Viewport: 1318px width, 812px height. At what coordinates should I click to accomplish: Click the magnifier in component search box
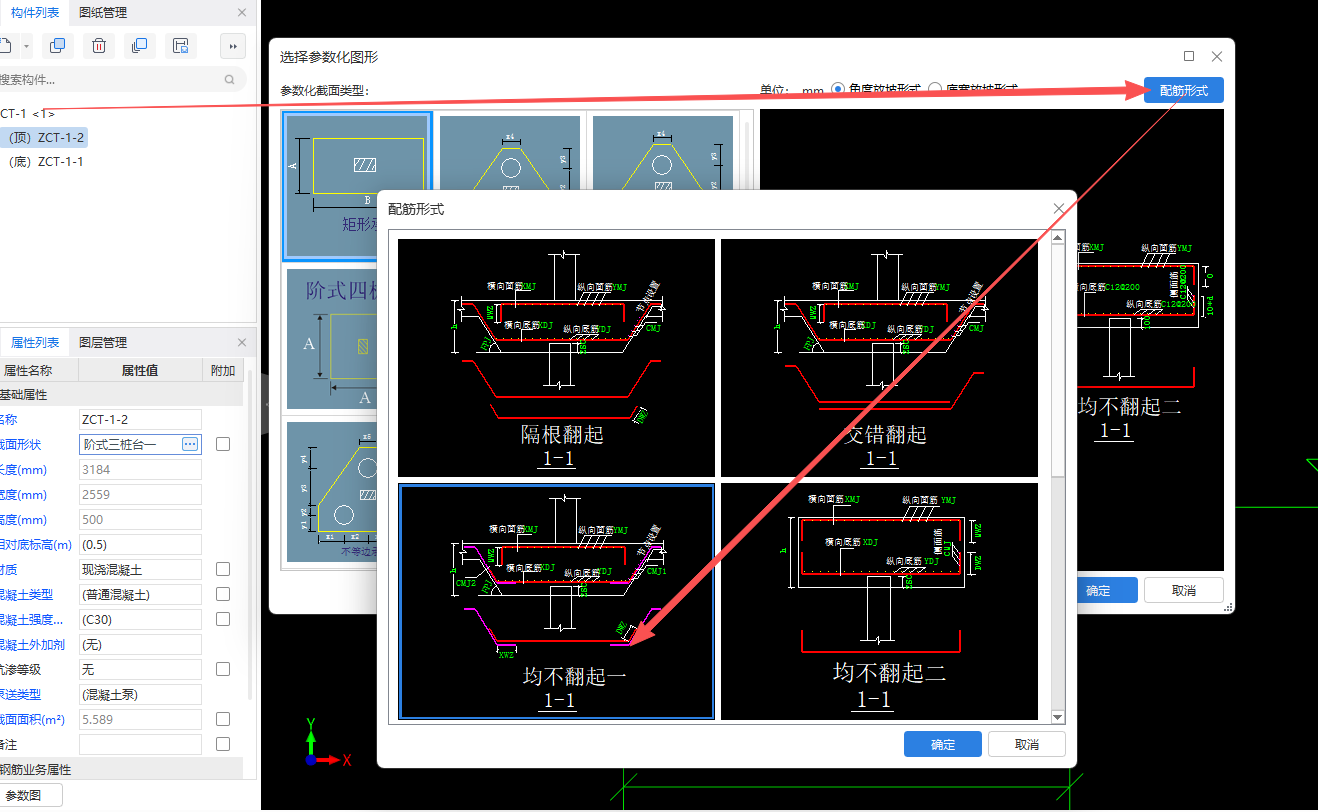(230, 80)
